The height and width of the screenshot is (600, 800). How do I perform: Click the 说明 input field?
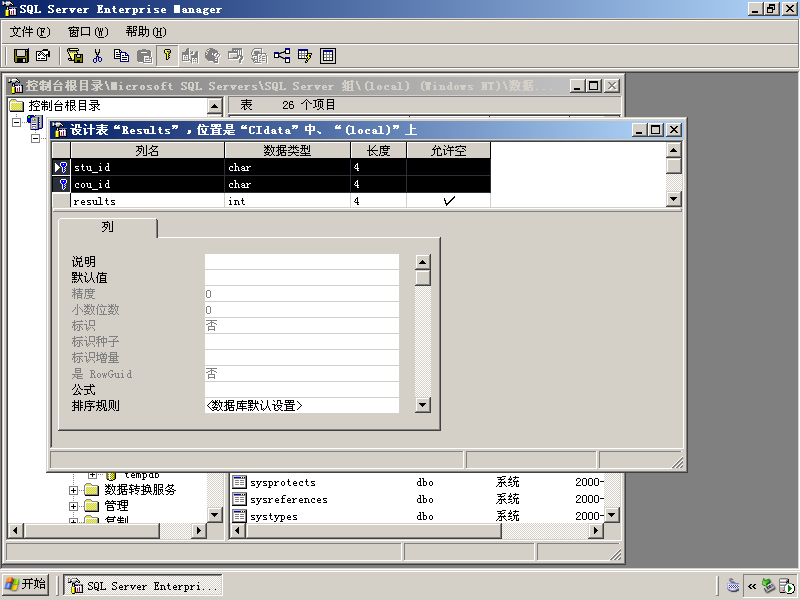[302, 262]
